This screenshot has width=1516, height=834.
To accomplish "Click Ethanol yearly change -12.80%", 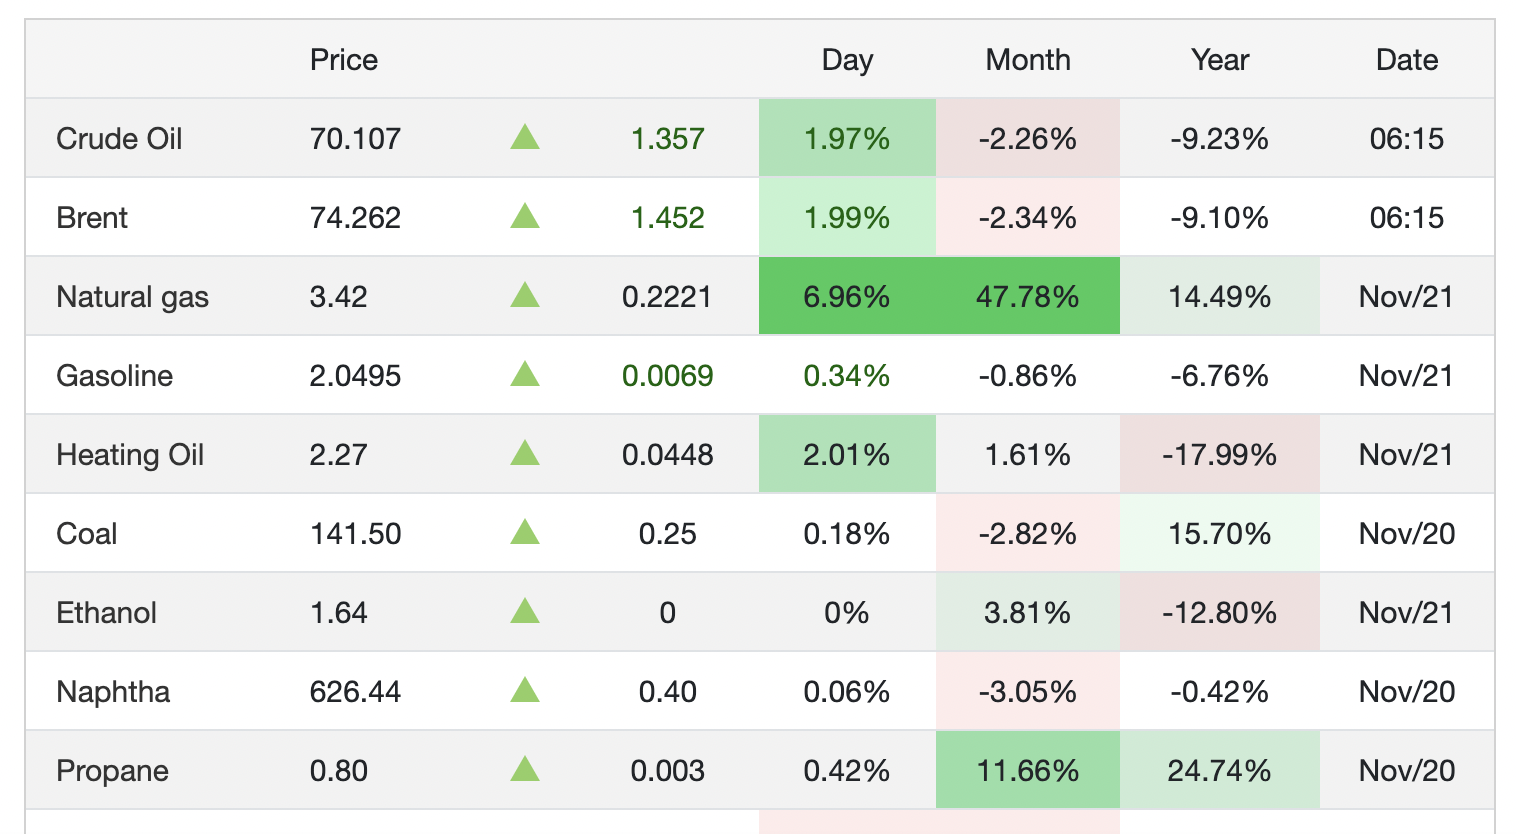I will pos(1220,612).
